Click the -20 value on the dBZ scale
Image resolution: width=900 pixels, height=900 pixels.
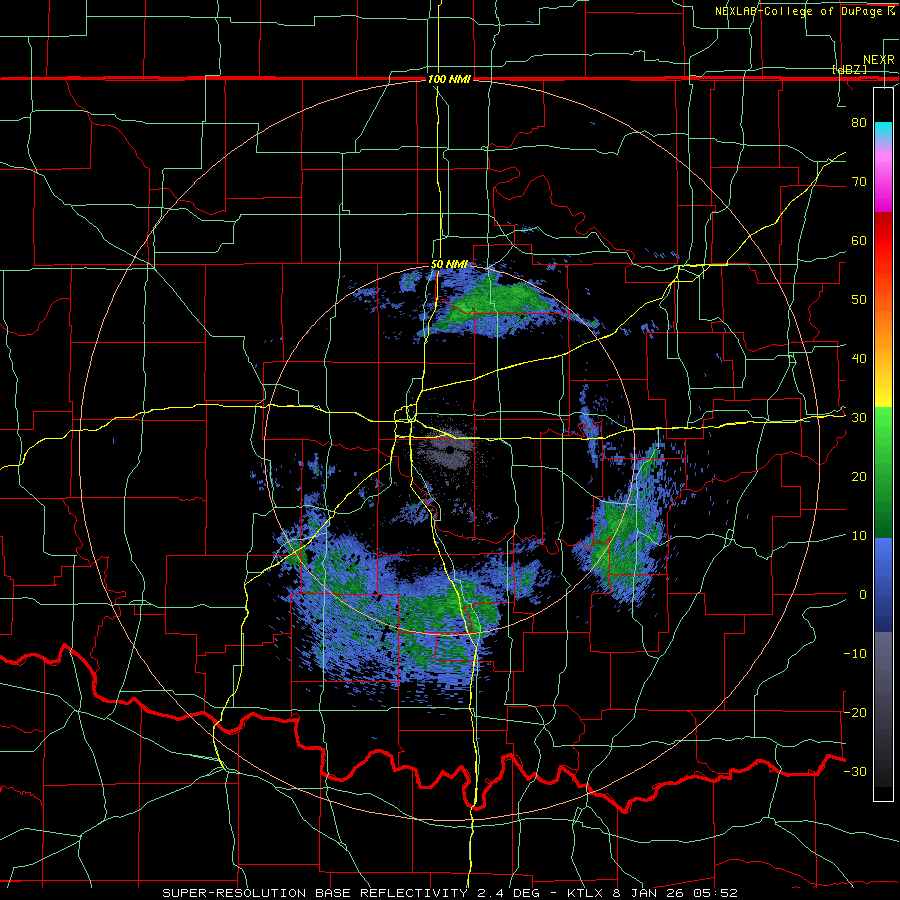click(855, 712)
